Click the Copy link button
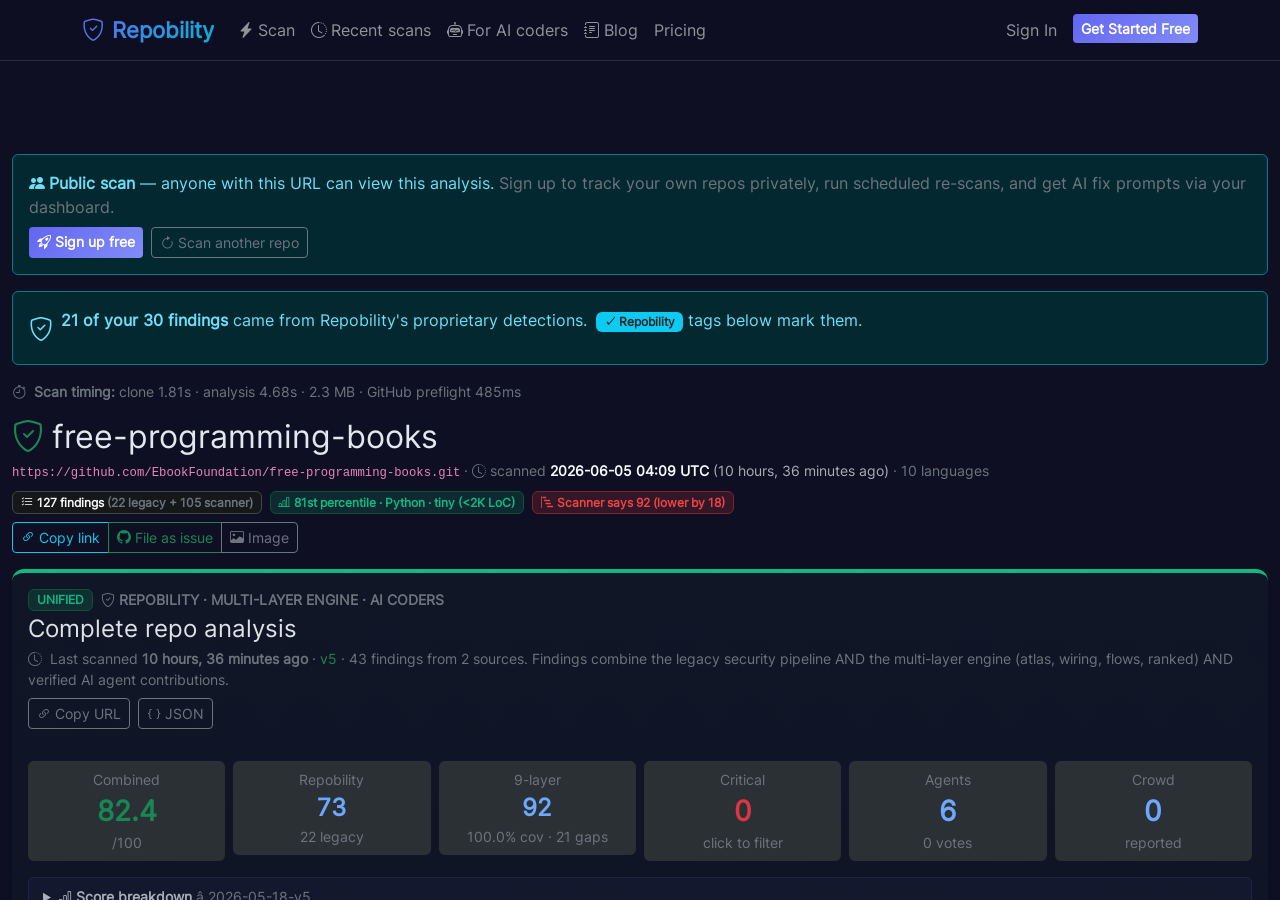This screenshot has width=1280, height=900. [60, 537]
